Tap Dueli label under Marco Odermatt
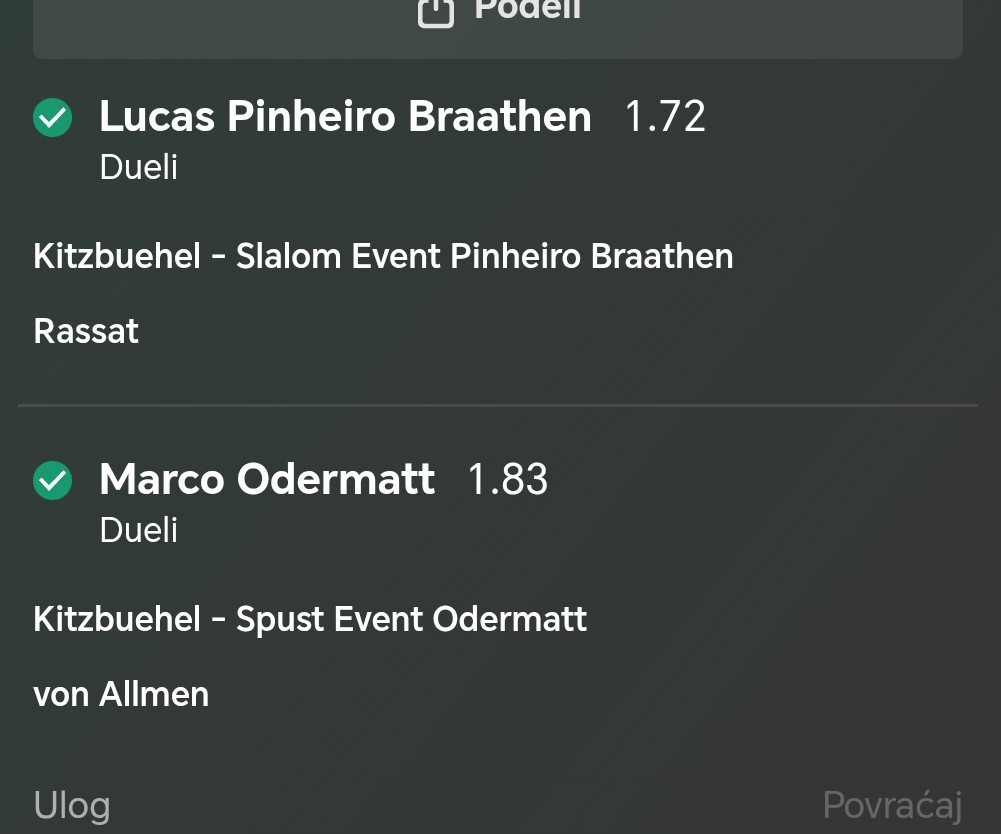This screenshot has width=1001, height=834. click(139, 530)
